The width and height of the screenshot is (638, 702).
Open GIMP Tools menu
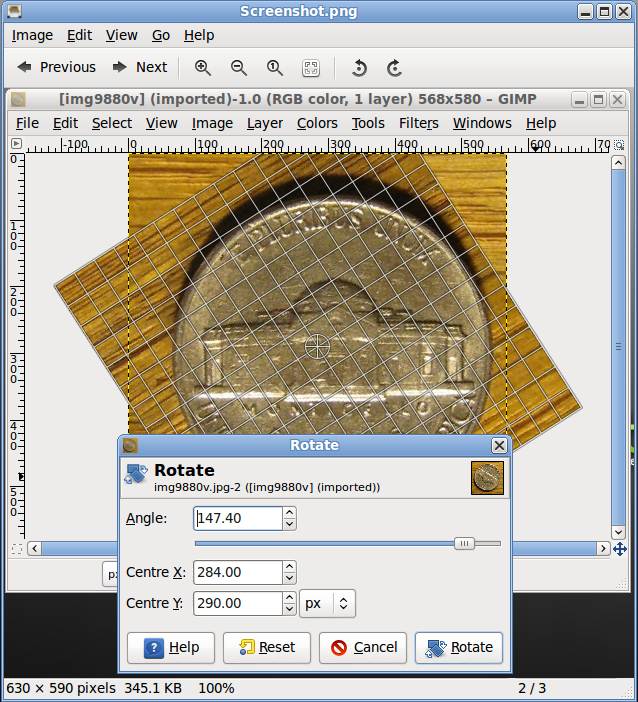pos(368,123)
